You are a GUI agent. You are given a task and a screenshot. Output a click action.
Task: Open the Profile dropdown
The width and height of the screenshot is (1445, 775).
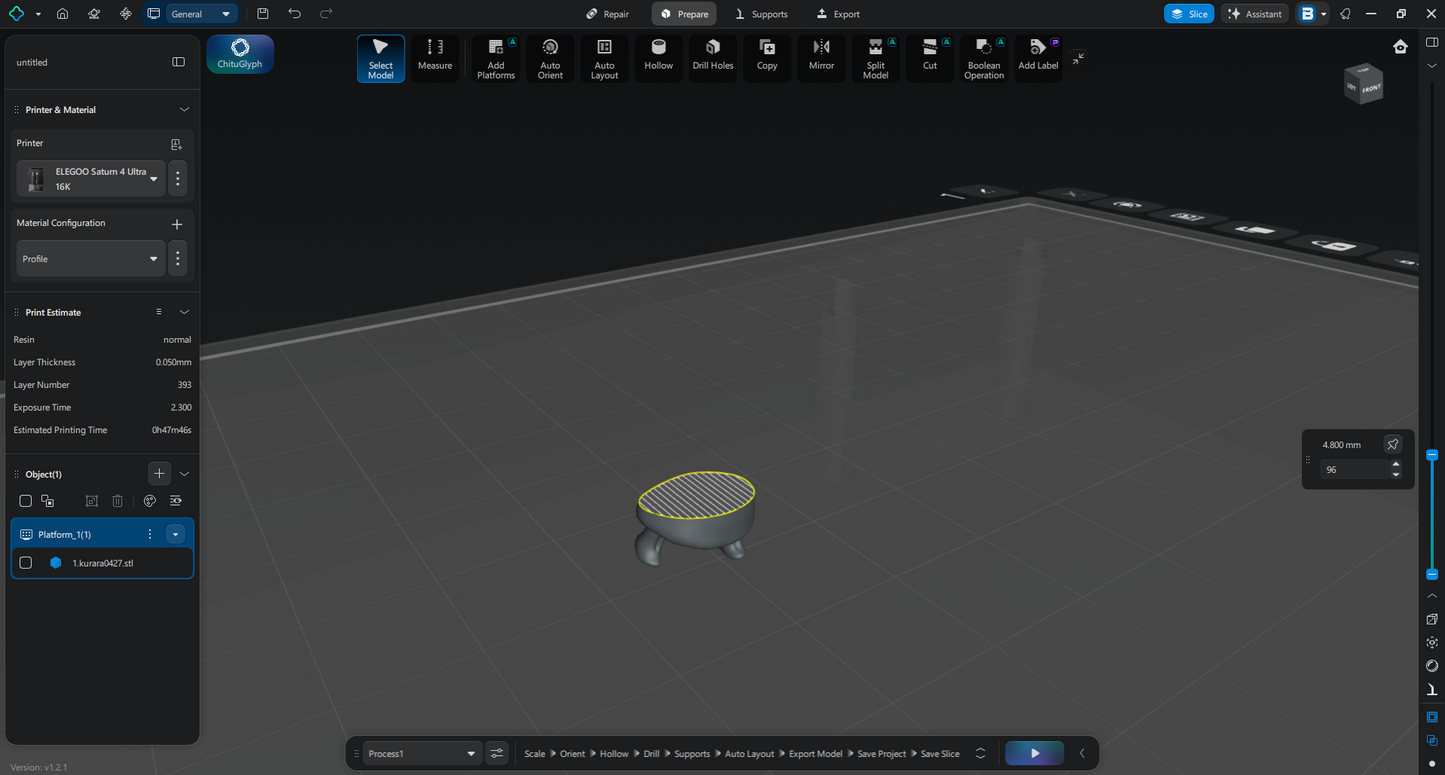coord(90,259)
